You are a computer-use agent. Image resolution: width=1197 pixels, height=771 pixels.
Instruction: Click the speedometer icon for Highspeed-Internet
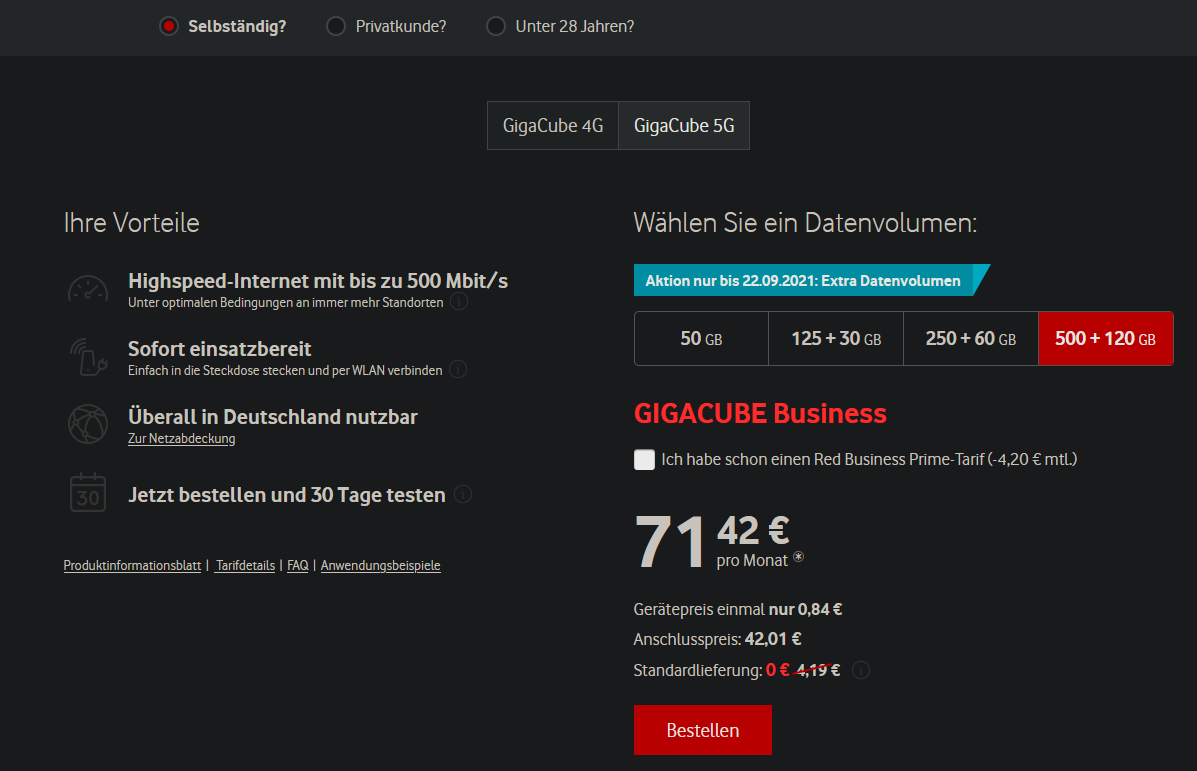click(88, 289)
